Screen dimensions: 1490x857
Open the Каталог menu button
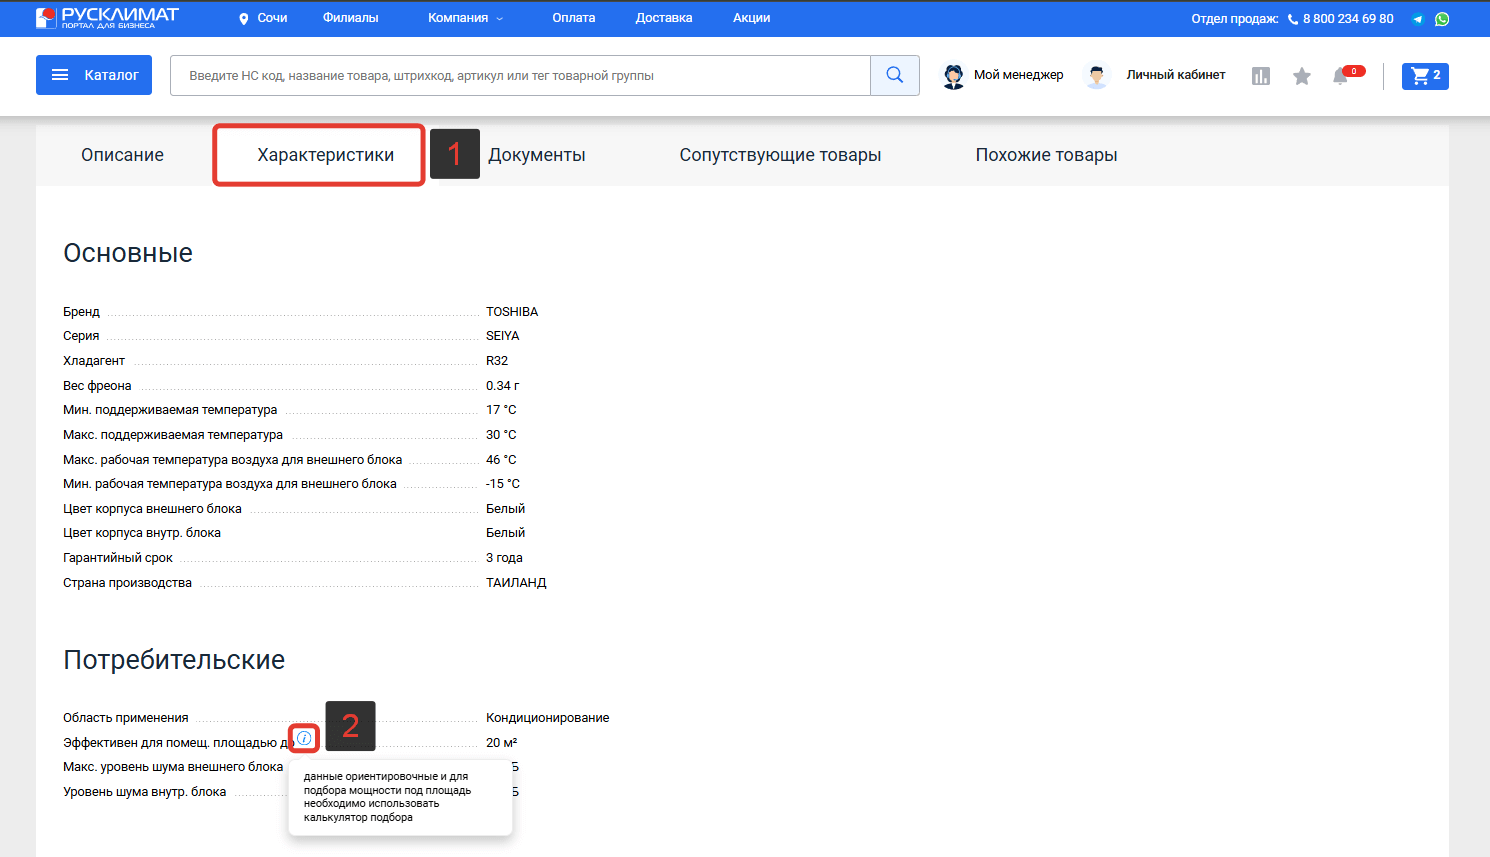point(94,75)
